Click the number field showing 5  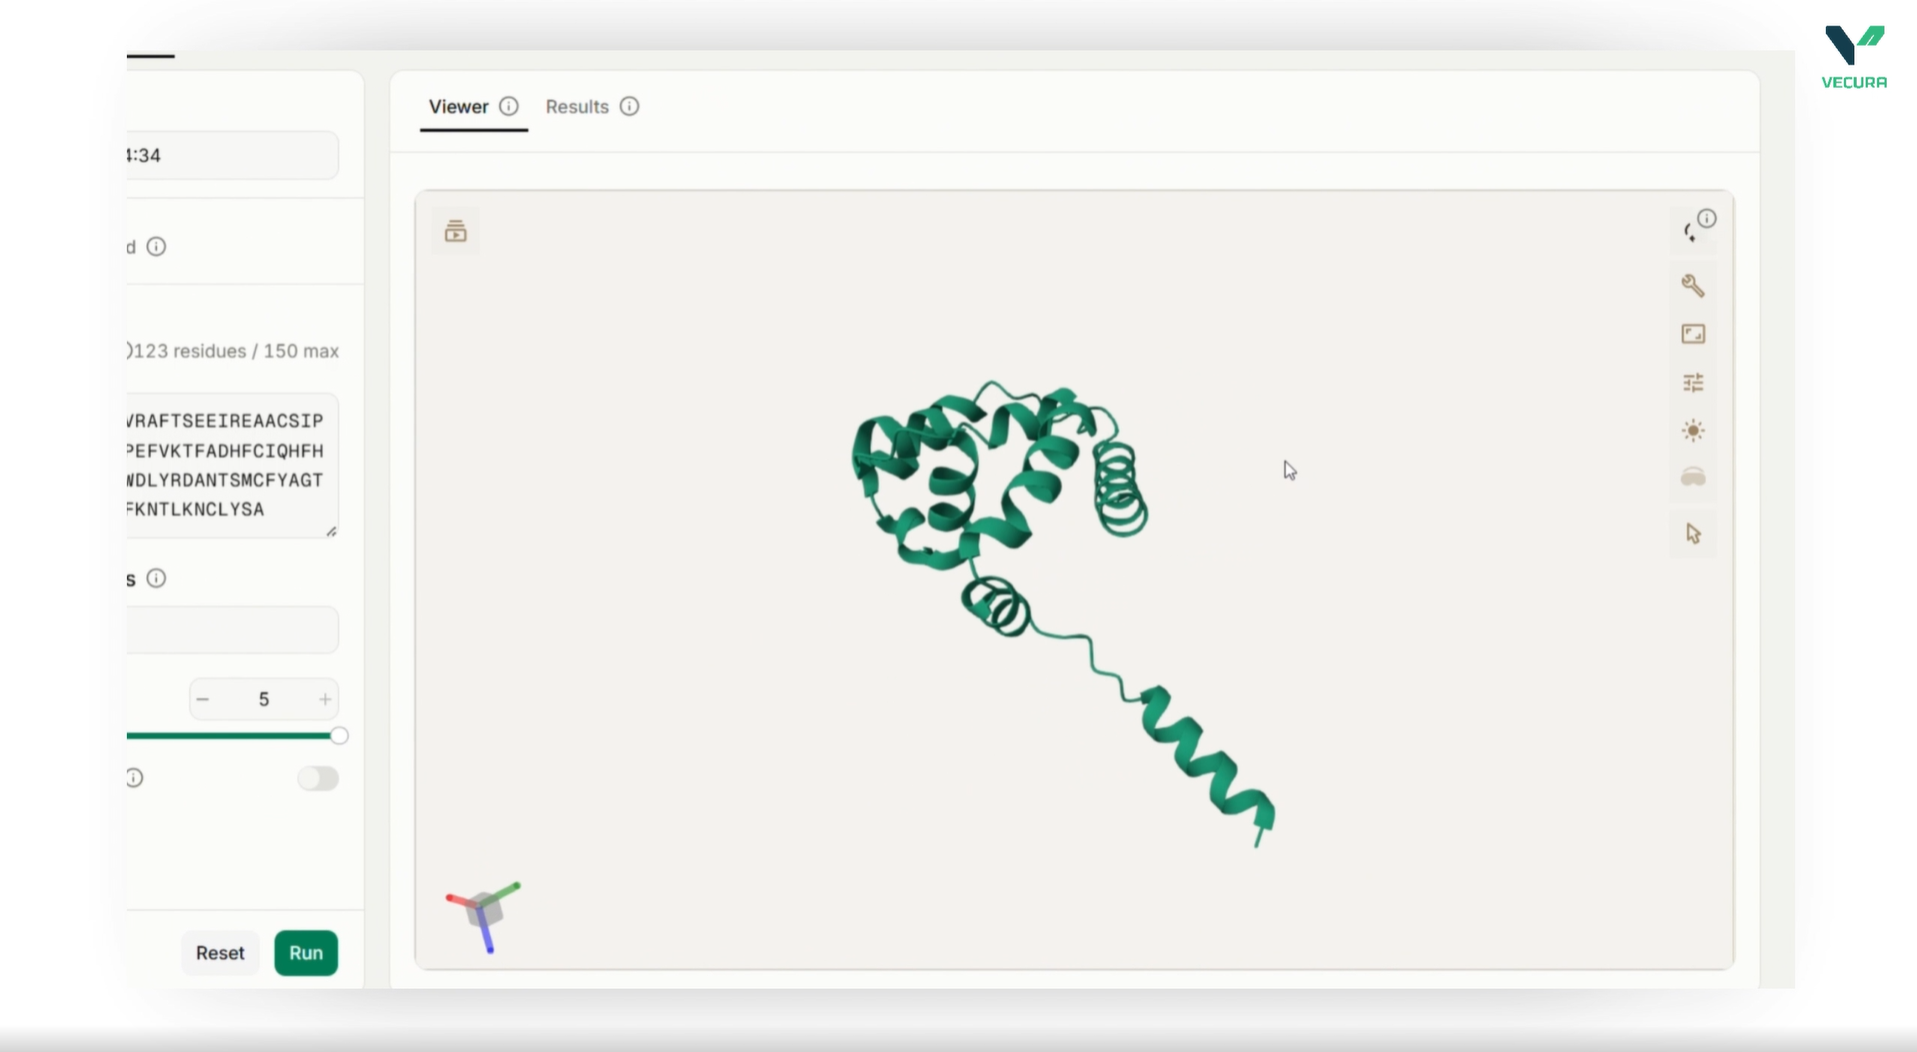(x=264, y=699)
